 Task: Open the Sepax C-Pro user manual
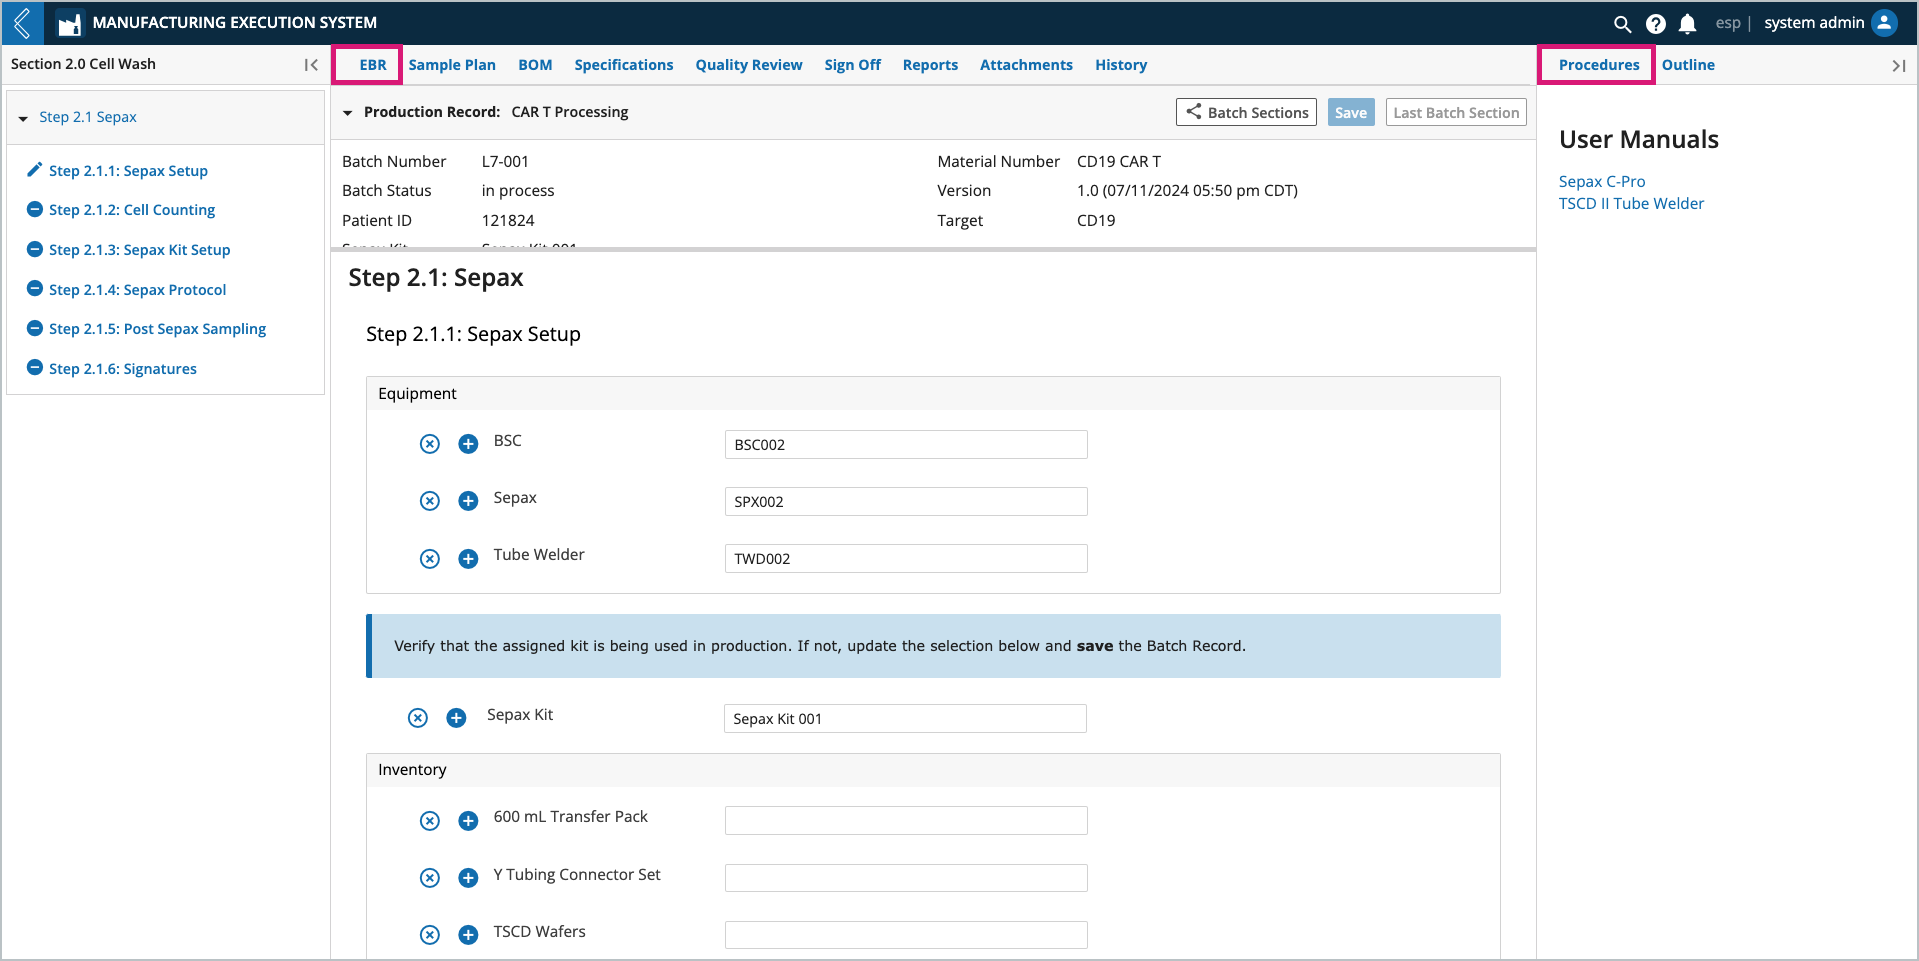point(1602,181)
